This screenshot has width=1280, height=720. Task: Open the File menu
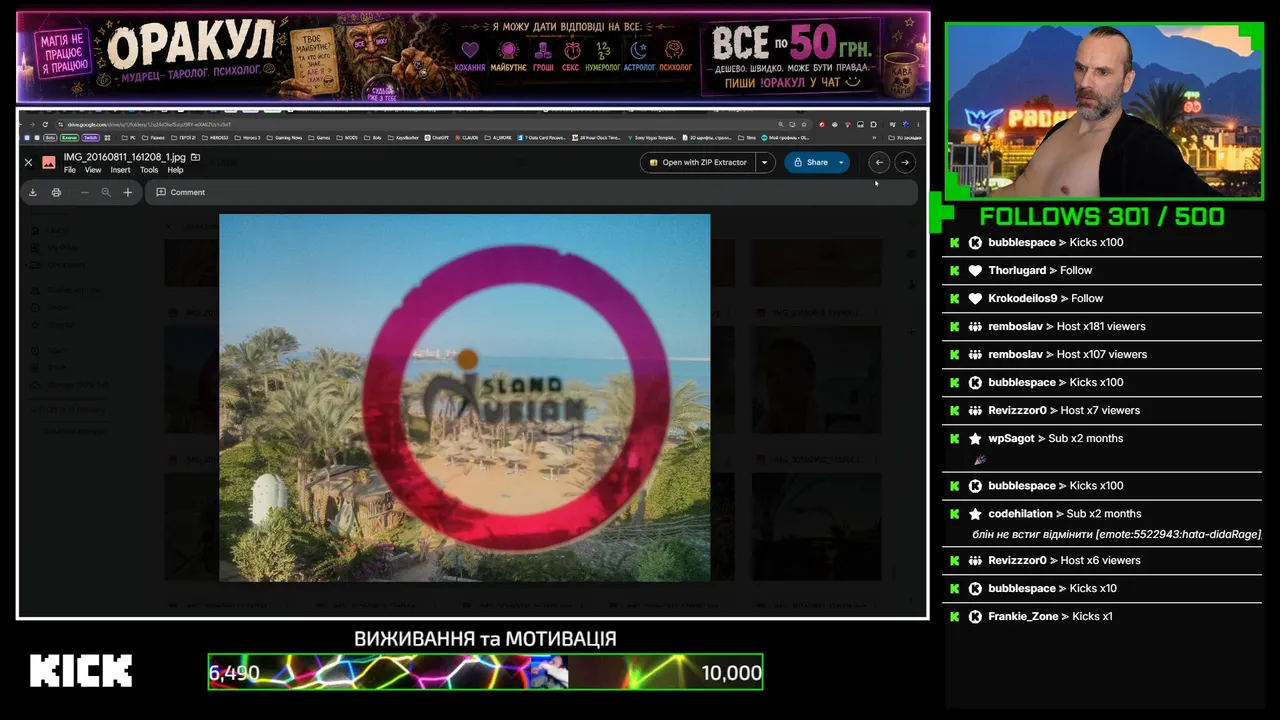click(70, 170)
